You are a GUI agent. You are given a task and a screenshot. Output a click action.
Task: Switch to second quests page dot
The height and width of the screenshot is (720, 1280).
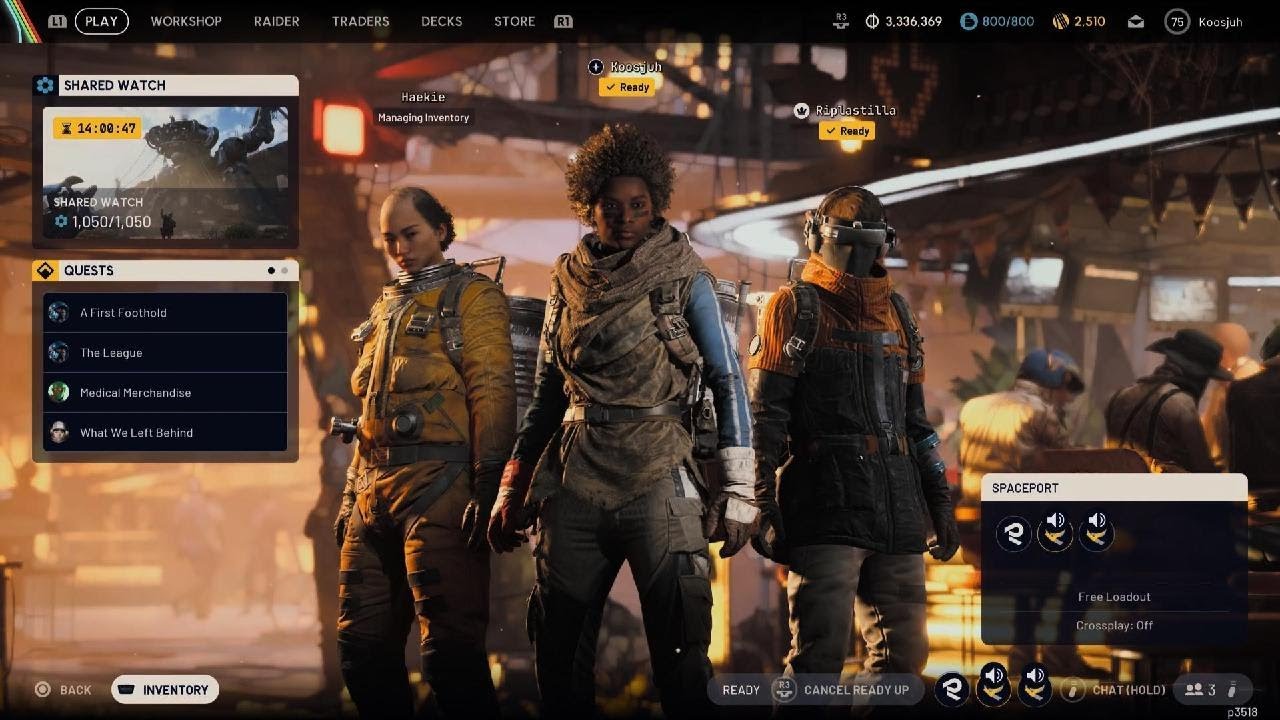click(x=284, y=270)
